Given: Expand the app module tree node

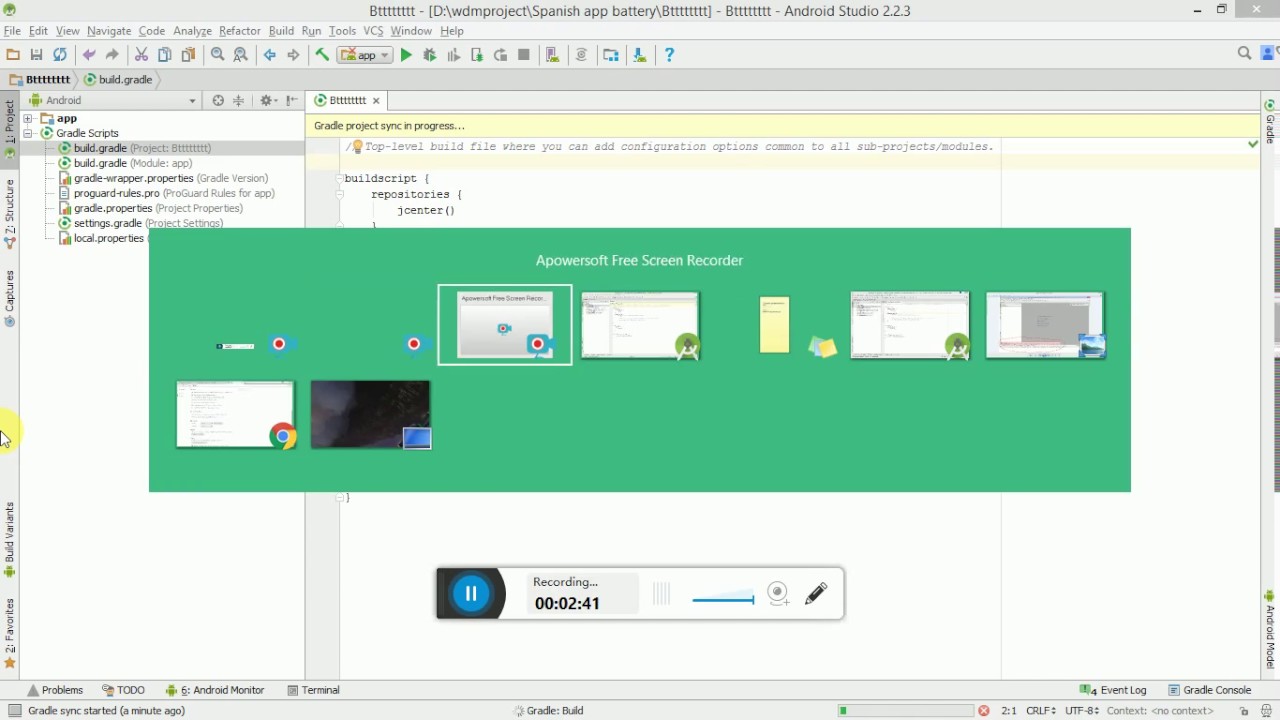Looking at the screenshot, I should pos(28,118).
